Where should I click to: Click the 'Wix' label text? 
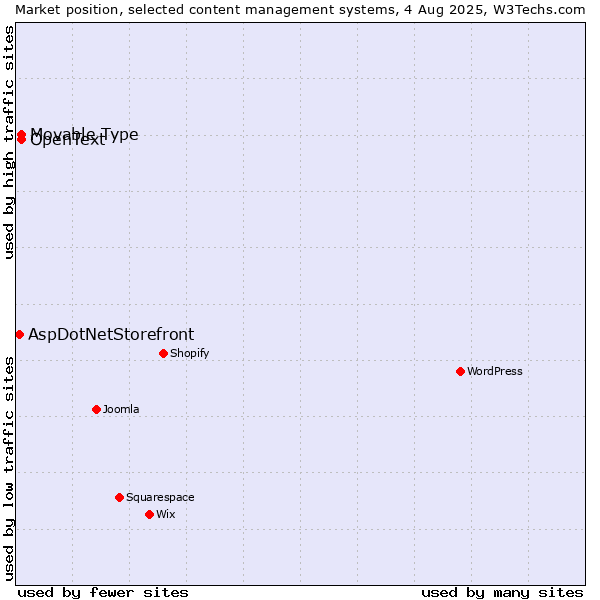[x=166, y=514]
